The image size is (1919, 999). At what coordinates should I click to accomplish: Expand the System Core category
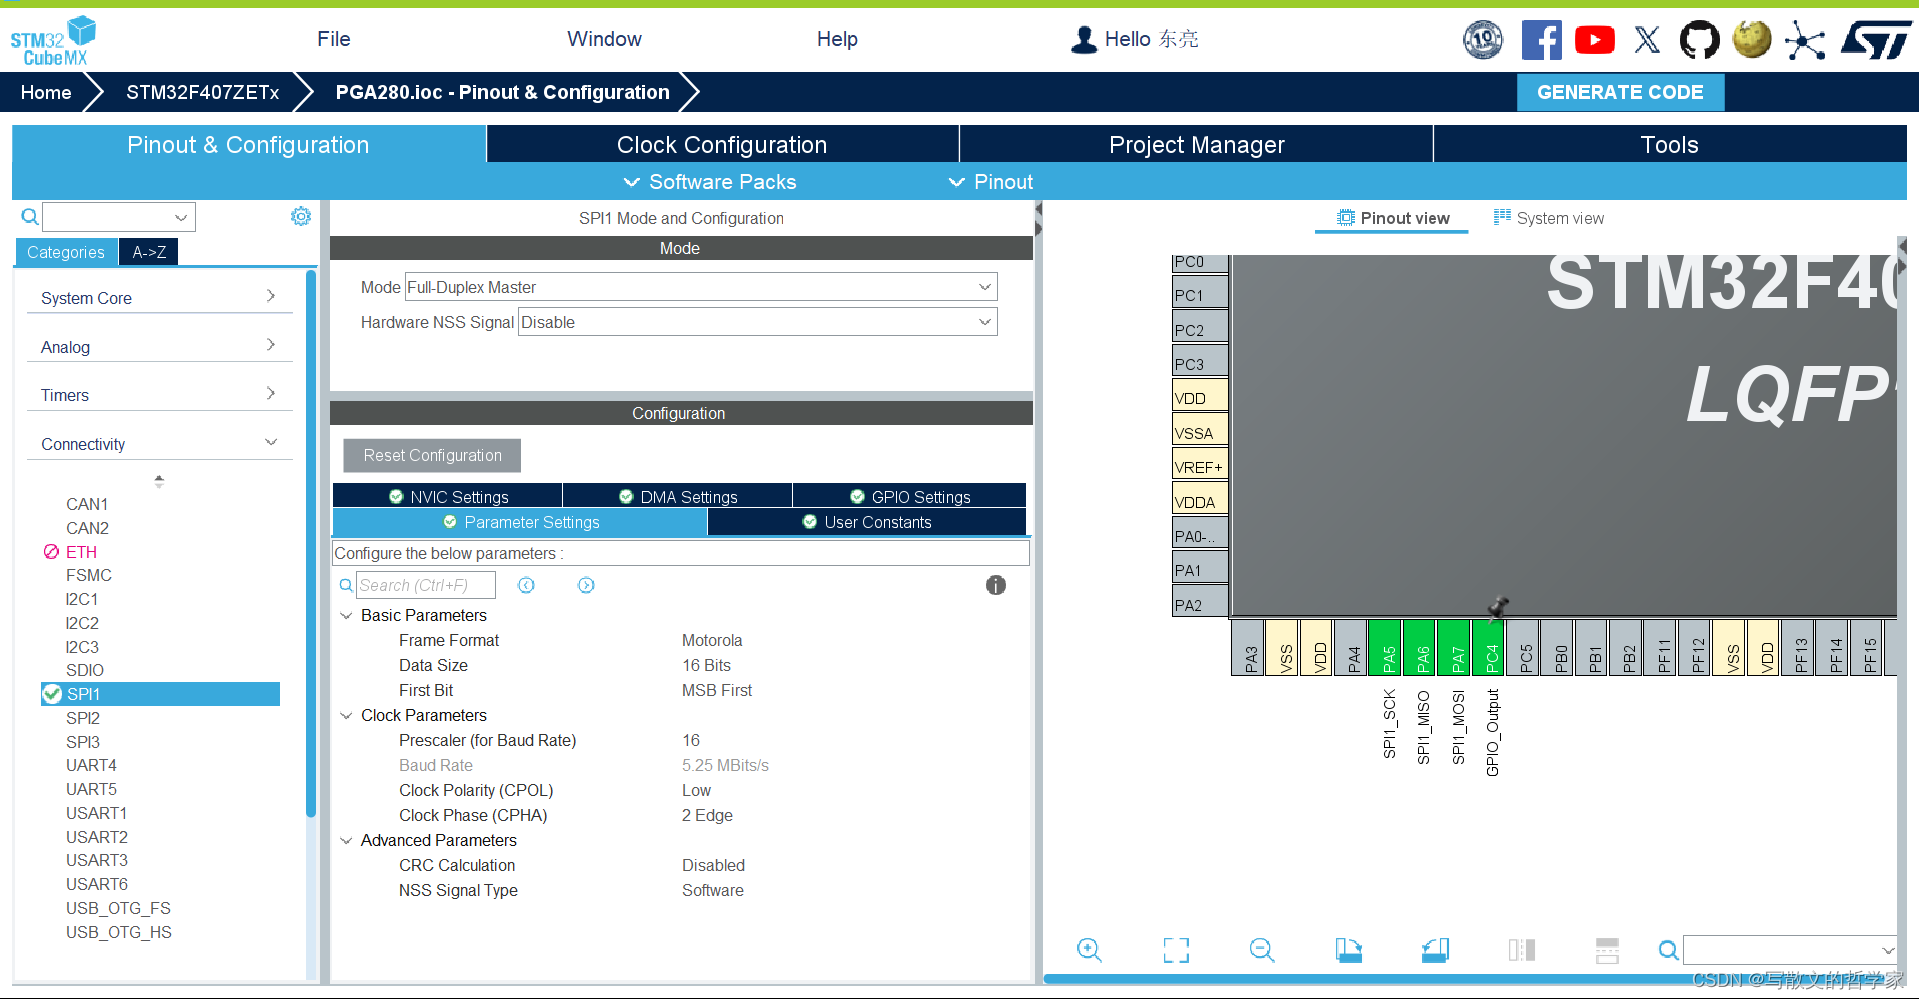pyautogui.click(x=159, y=298)
